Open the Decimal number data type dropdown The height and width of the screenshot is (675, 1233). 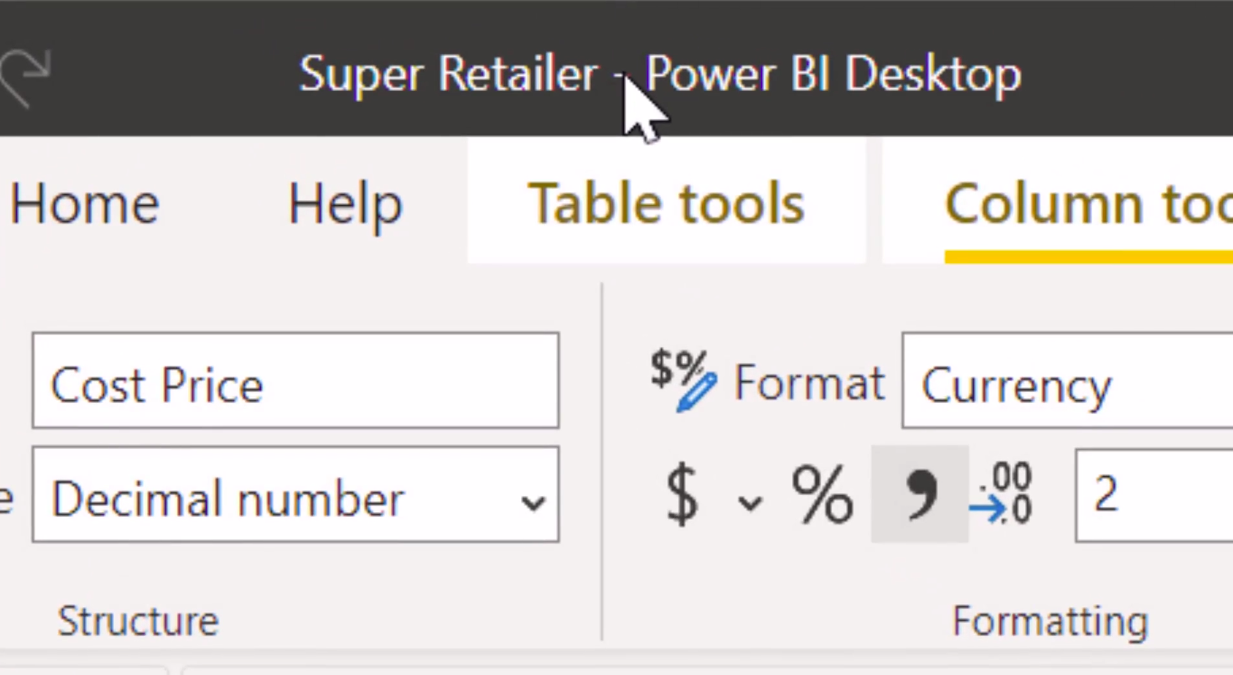295,495
